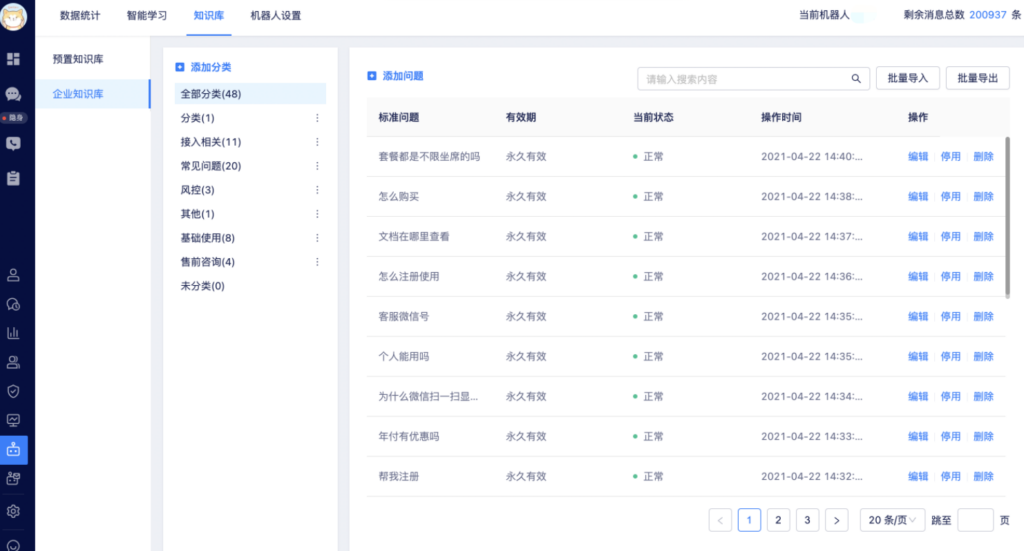Delete the 帮我注册 question
The width and height of the screenshot is (1024, 551).
[x=983, y=477]
